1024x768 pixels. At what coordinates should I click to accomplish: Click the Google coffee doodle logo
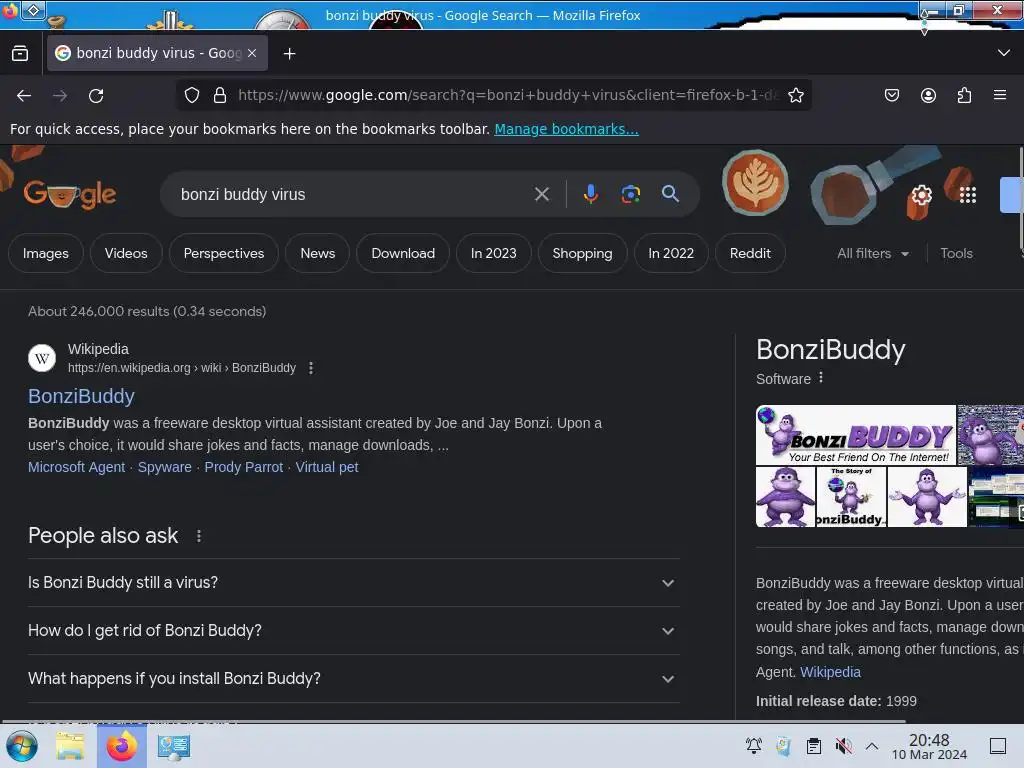pyautogui.click(x=70, y=194)
